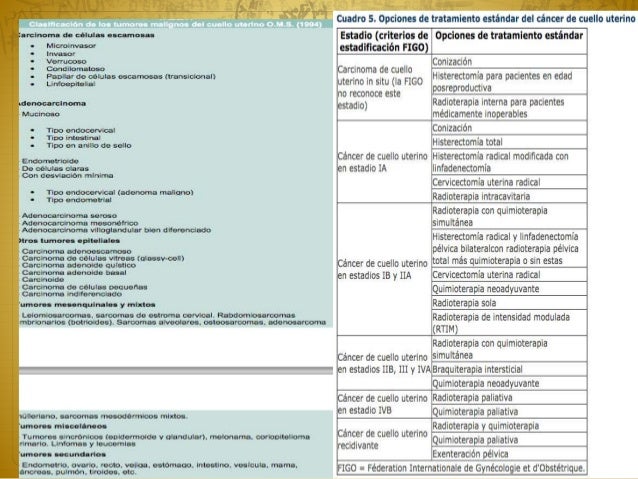Image resolution: width=638 pixels, height=479 pixels.
Task: Click the 'Radioterapia sola' cell
Action: 509,303
